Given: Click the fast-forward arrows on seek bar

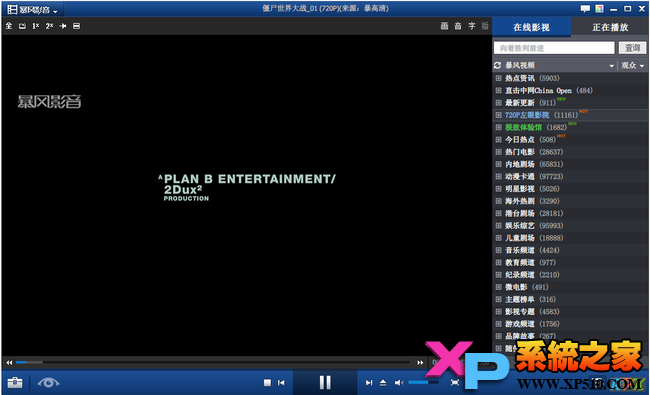Looking at the screenshot, I should tap(420, 363).
